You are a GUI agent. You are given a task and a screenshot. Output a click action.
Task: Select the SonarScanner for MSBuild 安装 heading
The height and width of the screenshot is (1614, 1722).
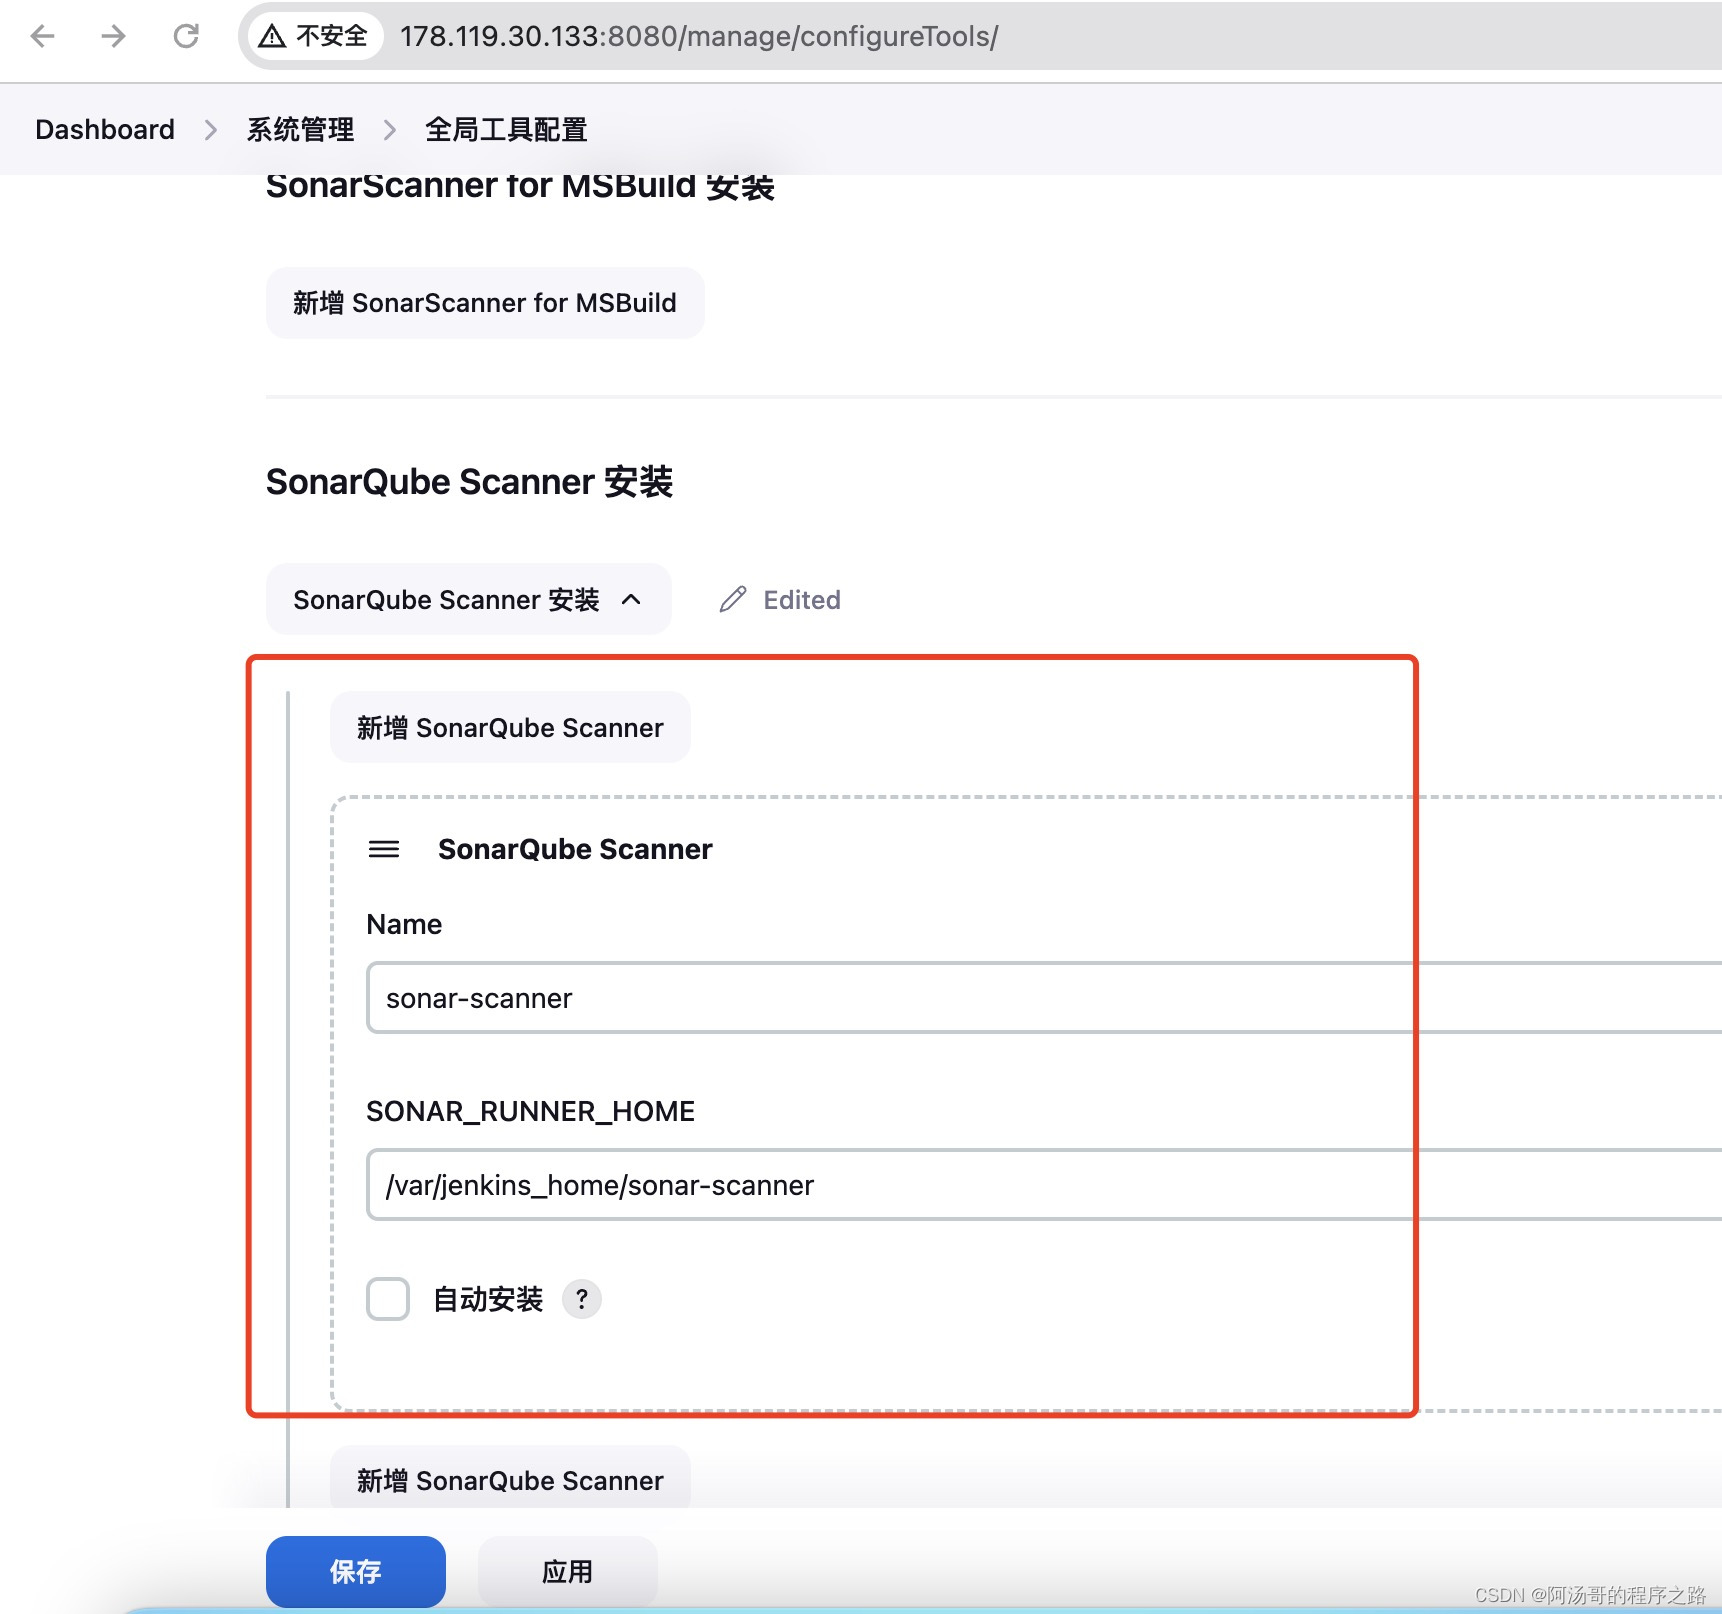520,186
